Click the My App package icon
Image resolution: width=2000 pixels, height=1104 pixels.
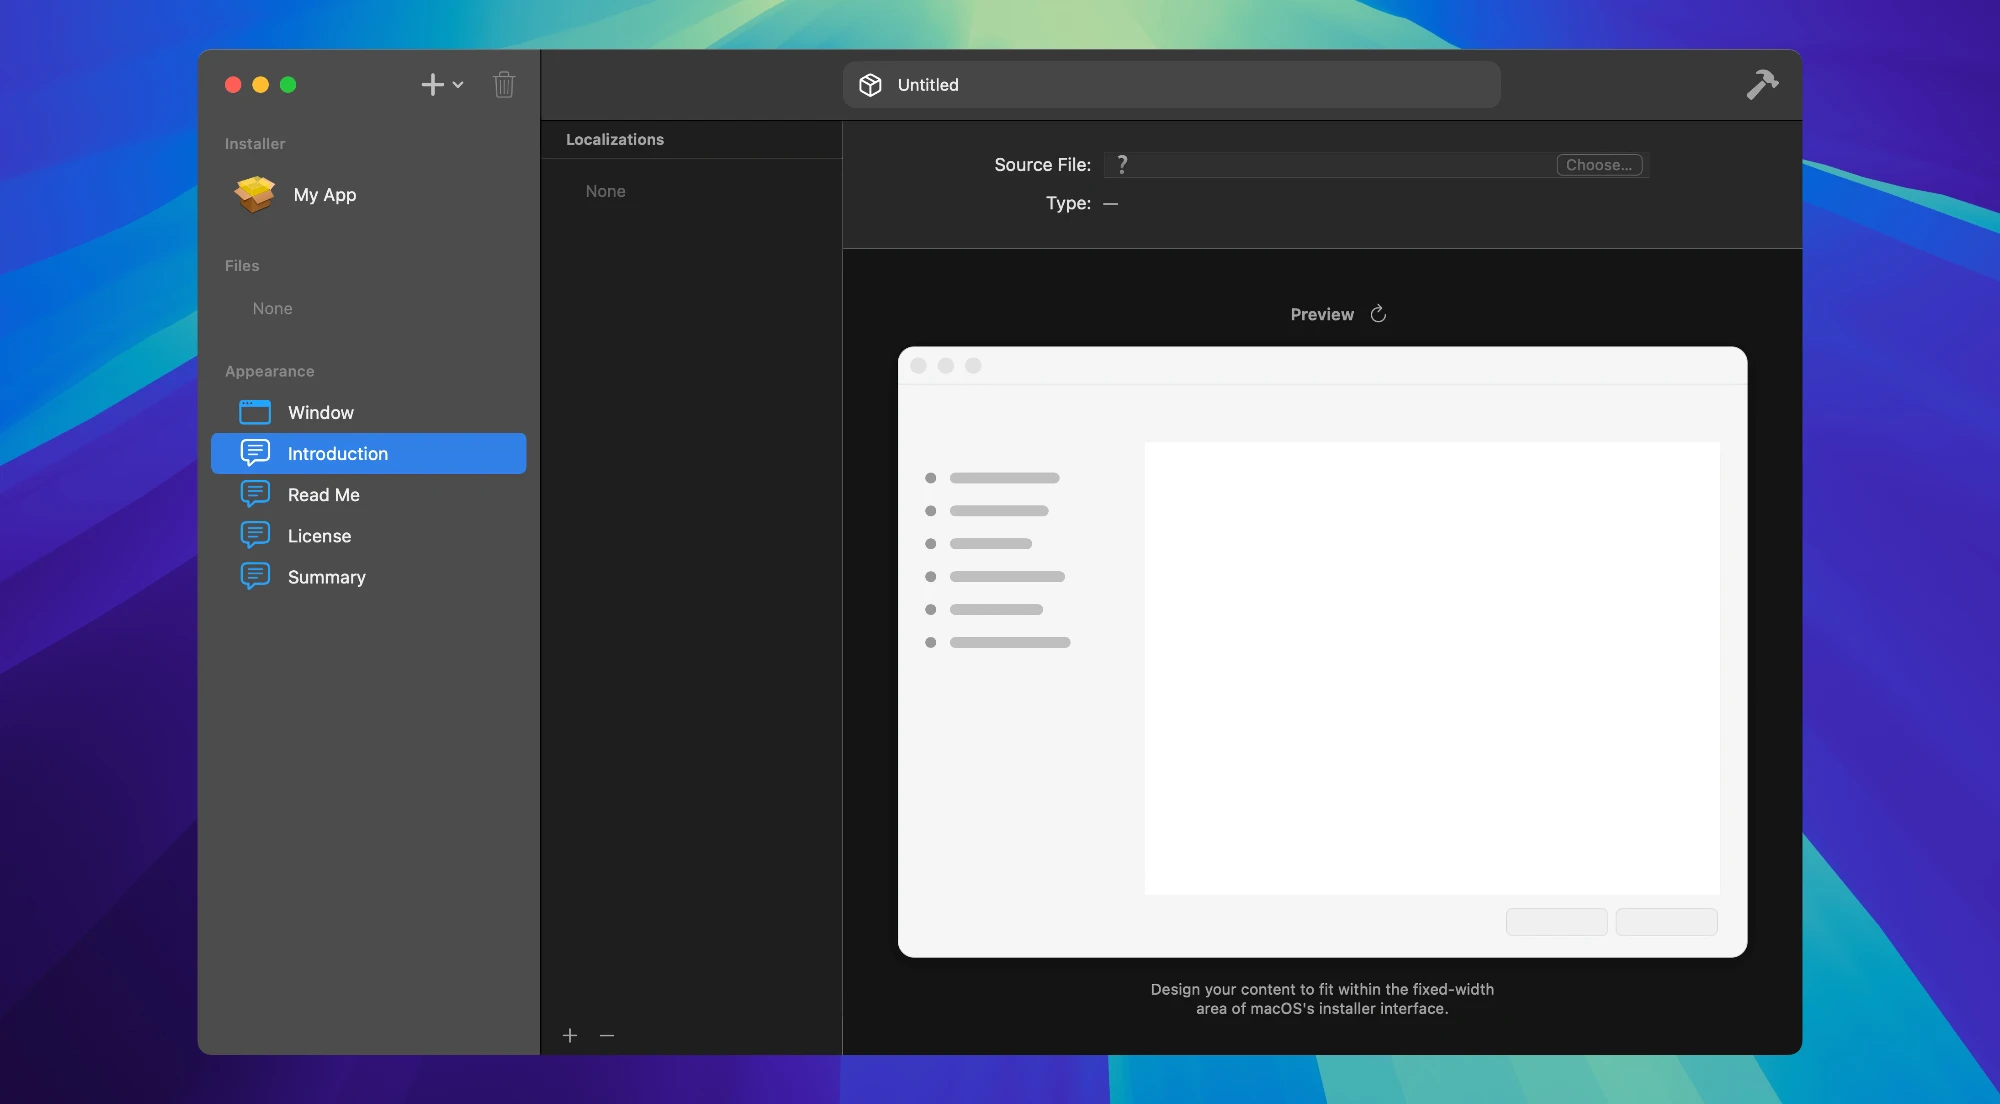point(255,195)
